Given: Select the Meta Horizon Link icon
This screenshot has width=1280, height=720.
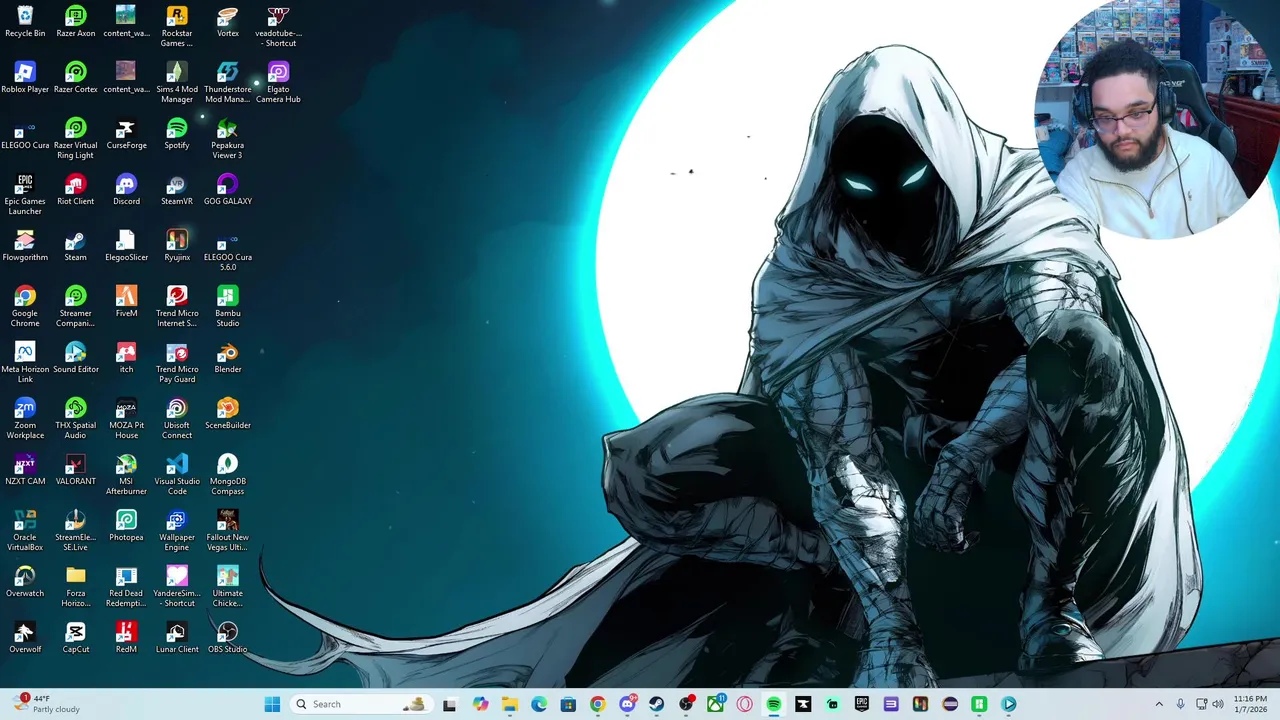Looking at the screenshot, I should (x=25, y=363).
